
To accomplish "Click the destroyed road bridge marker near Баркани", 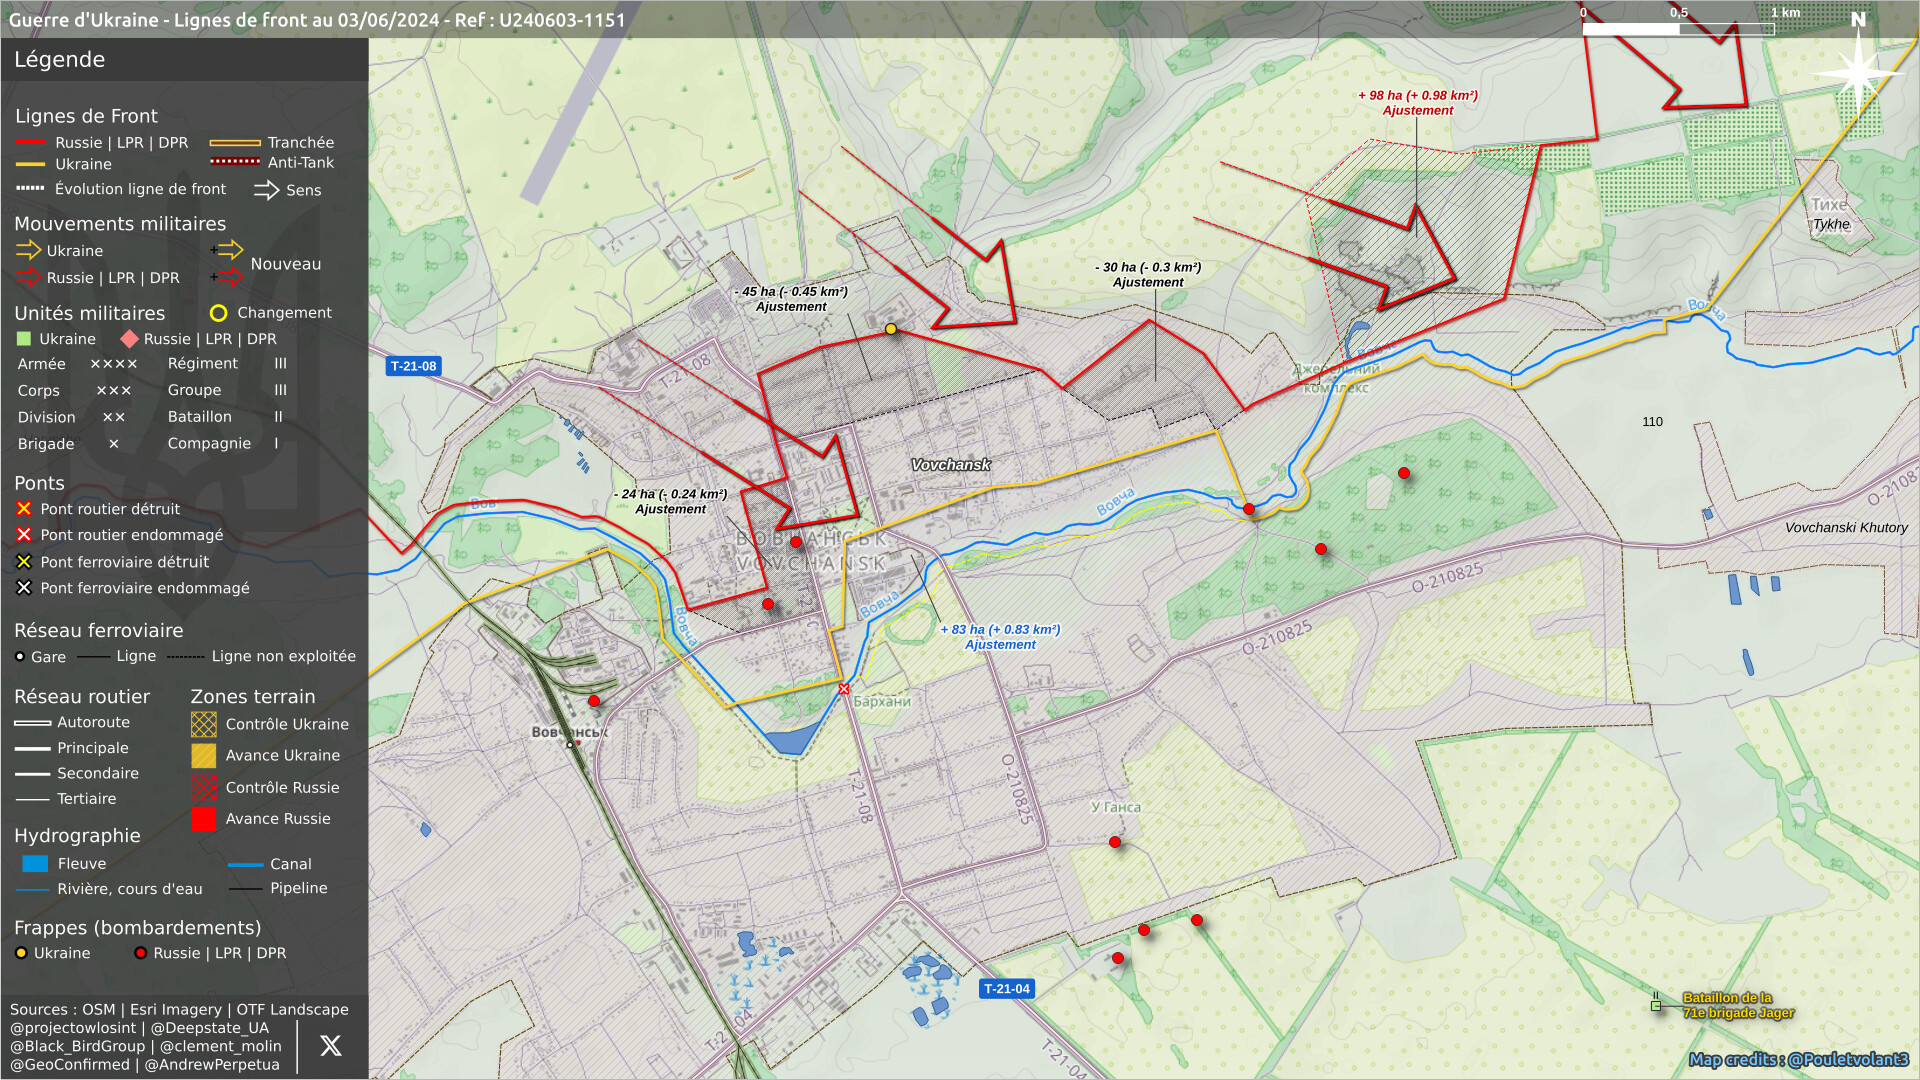I will click(x=844, y=689).
